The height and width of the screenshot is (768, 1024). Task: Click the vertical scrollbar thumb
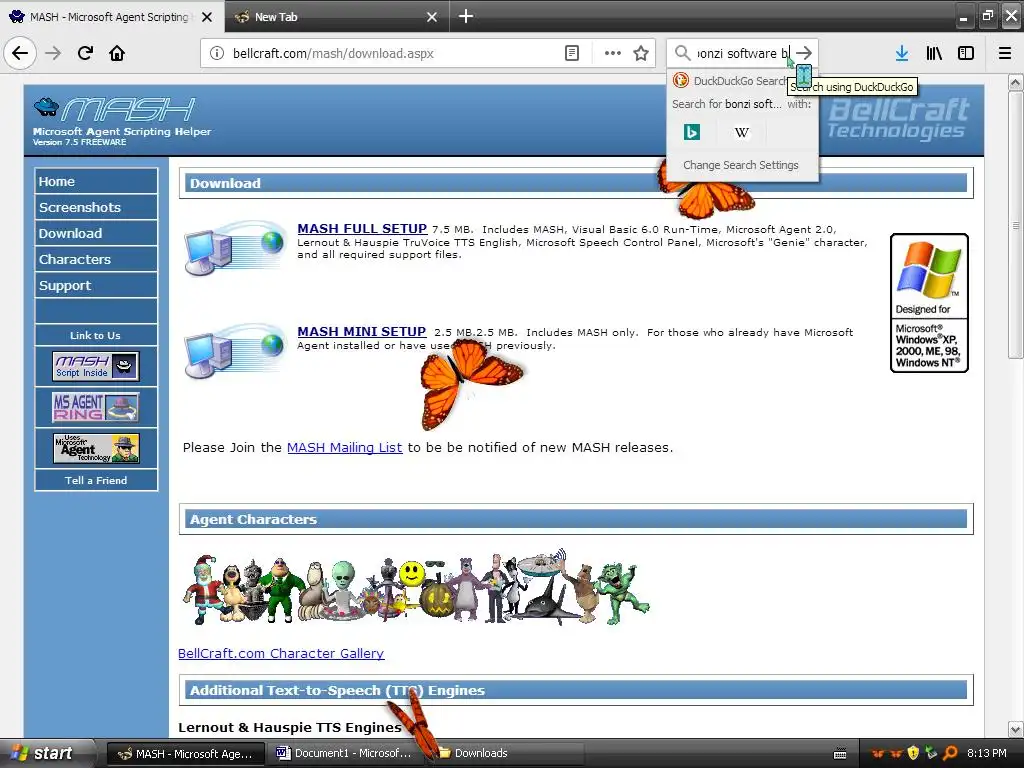tap(1015, 225)
